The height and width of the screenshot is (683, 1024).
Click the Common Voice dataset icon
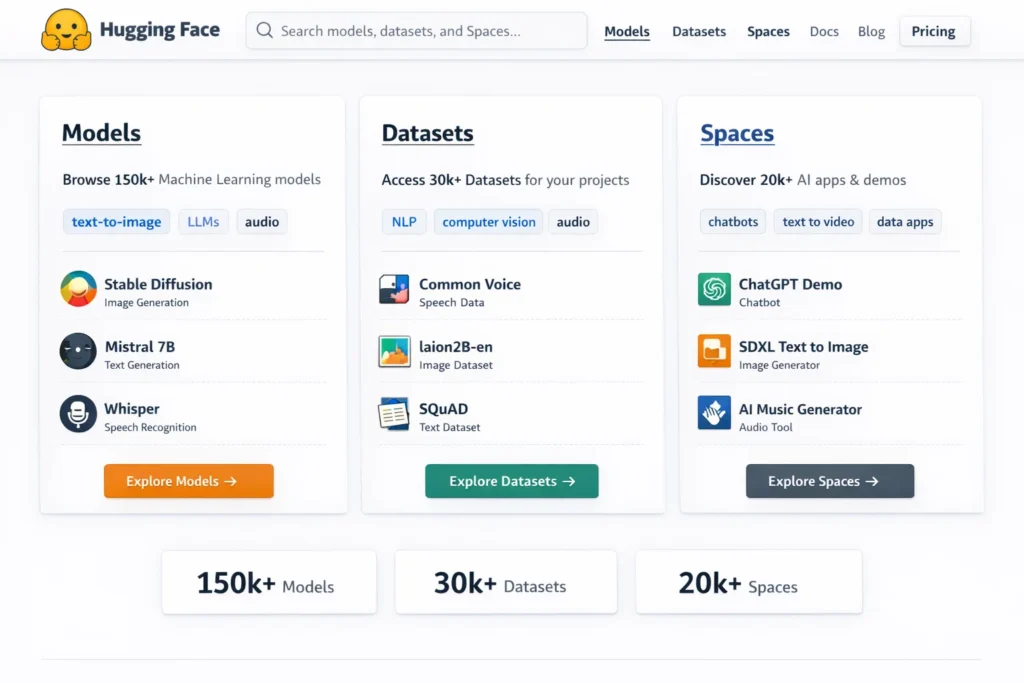[x=394, y=288]
